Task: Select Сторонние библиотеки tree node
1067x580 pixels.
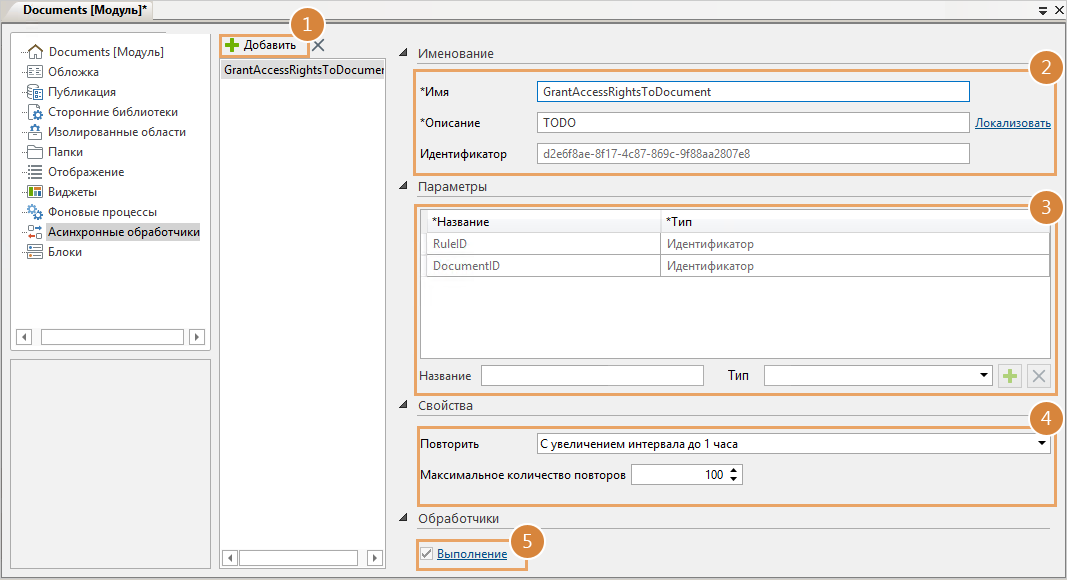Action: point(112,112)
